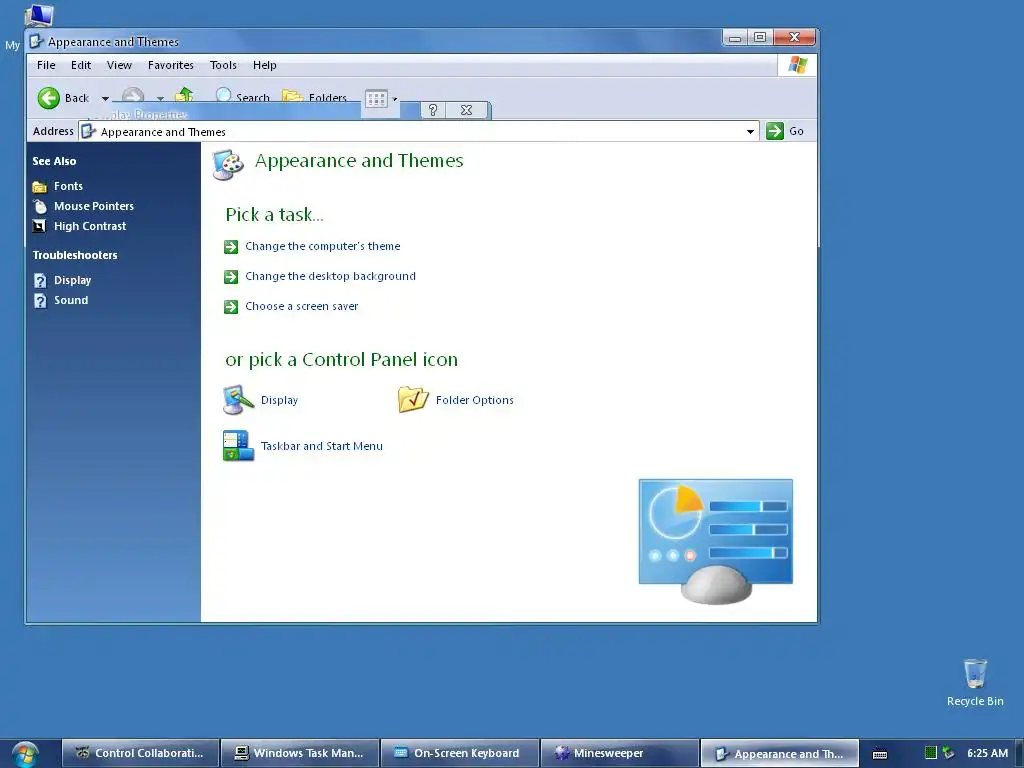Screen dimensions: 1024x768
Task: Switch to Windows Task Manager taskbar button
Action: (x=300, y=753)
